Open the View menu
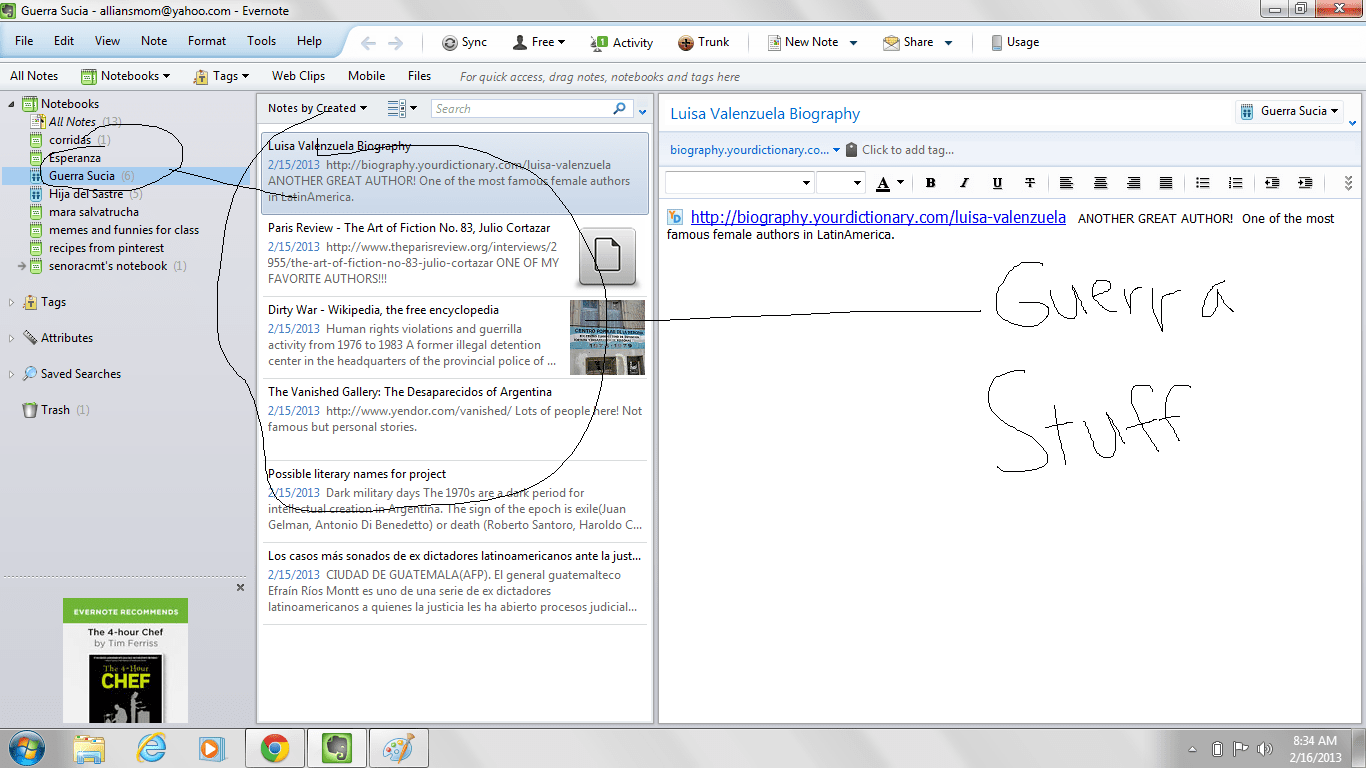The height and width of the screenshot is (768, 1366). coord(107,41)
